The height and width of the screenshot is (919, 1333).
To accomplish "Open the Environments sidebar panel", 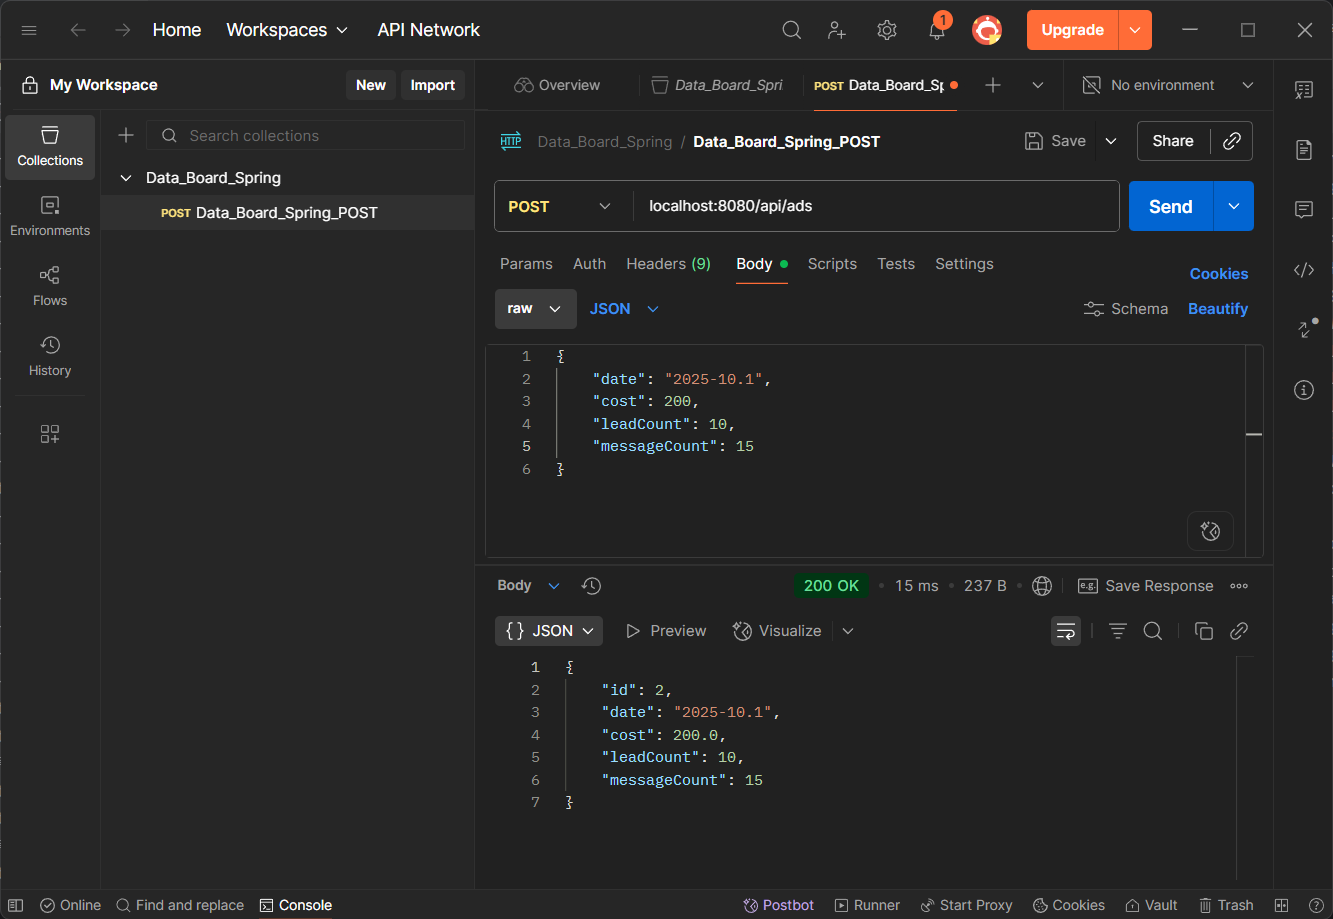I will (x=50, y=217).
